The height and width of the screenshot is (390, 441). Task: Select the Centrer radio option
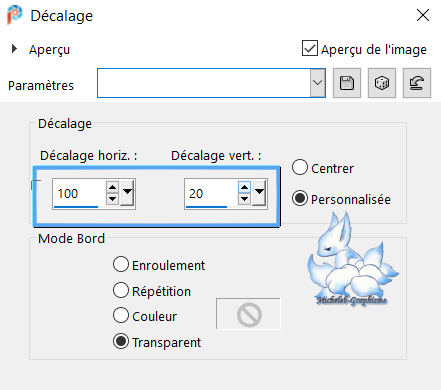coord(300,167)
